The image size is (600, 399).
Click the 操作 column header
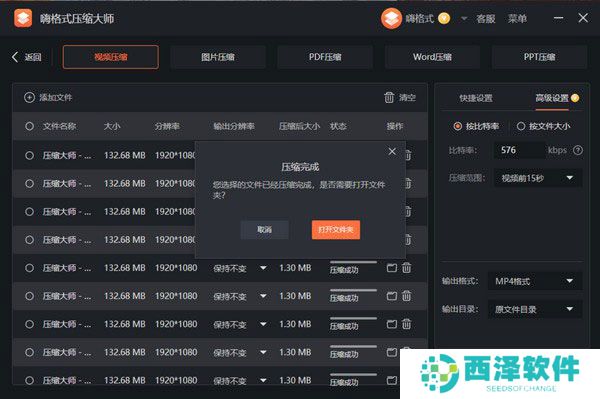395,126
